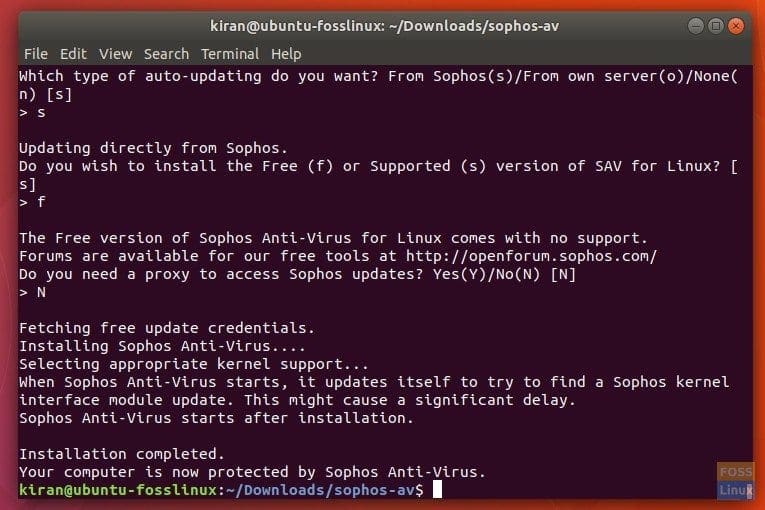This screenshot has width=765, height=510.
Task: Click the '> f' response line
Action: (32, 202)
